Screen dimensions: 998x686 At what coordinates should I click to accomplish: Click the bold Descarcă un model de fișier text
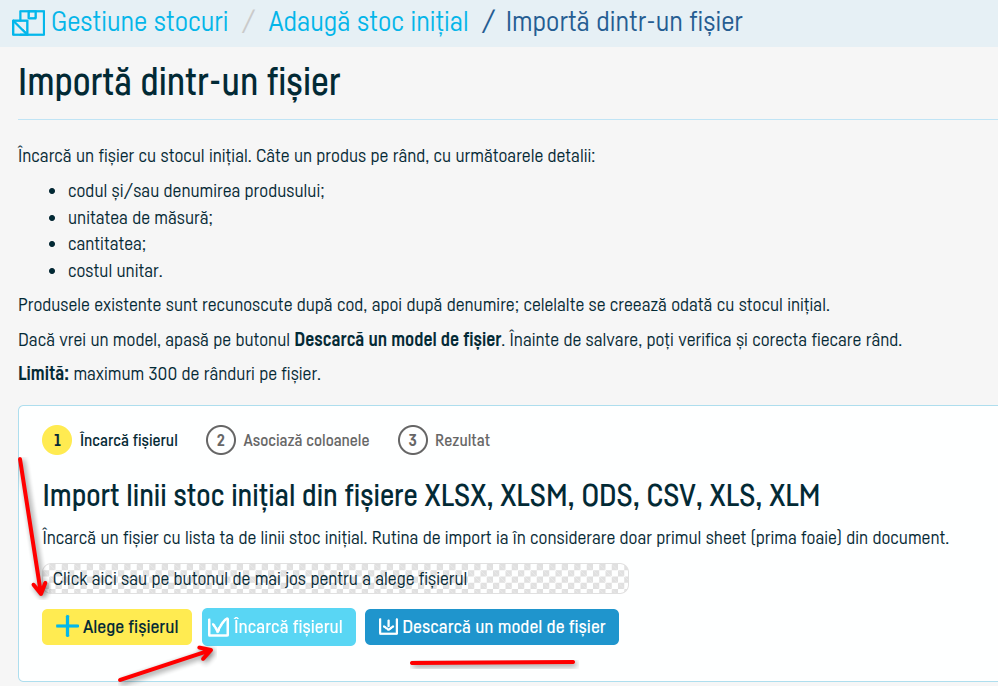tap(398, 340)
